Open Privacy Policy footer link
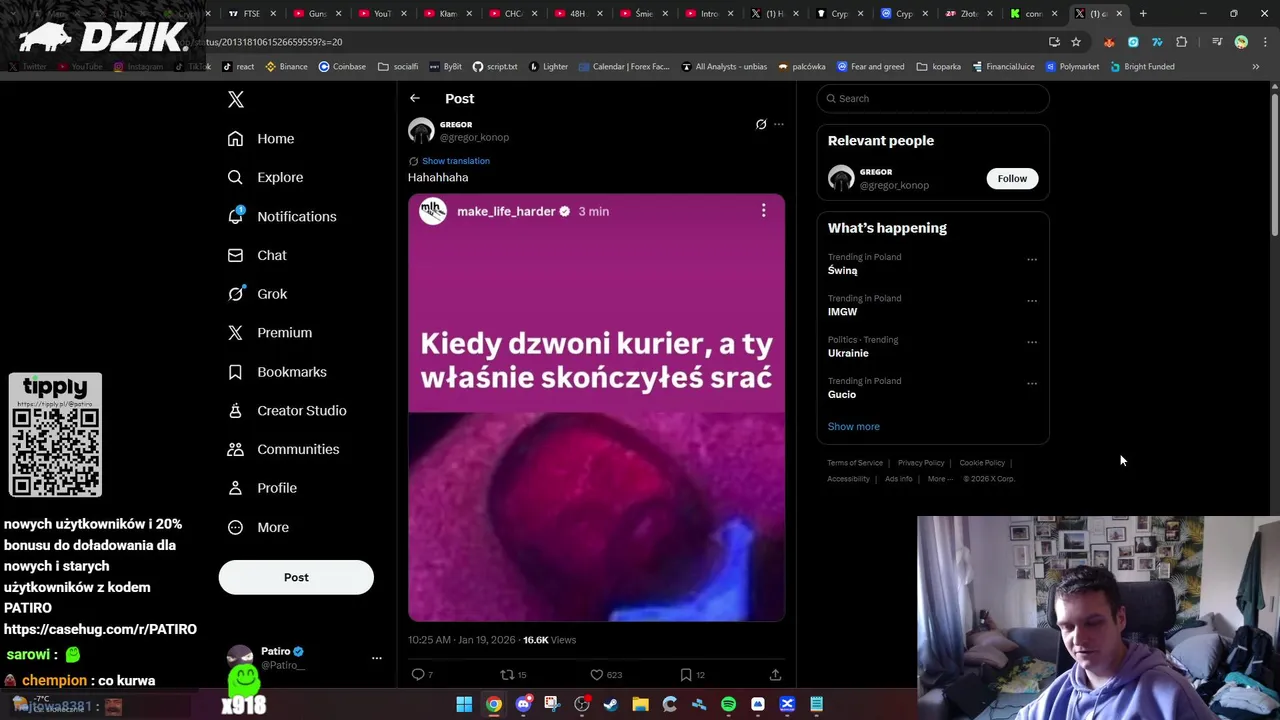 [x=921, y=463]
